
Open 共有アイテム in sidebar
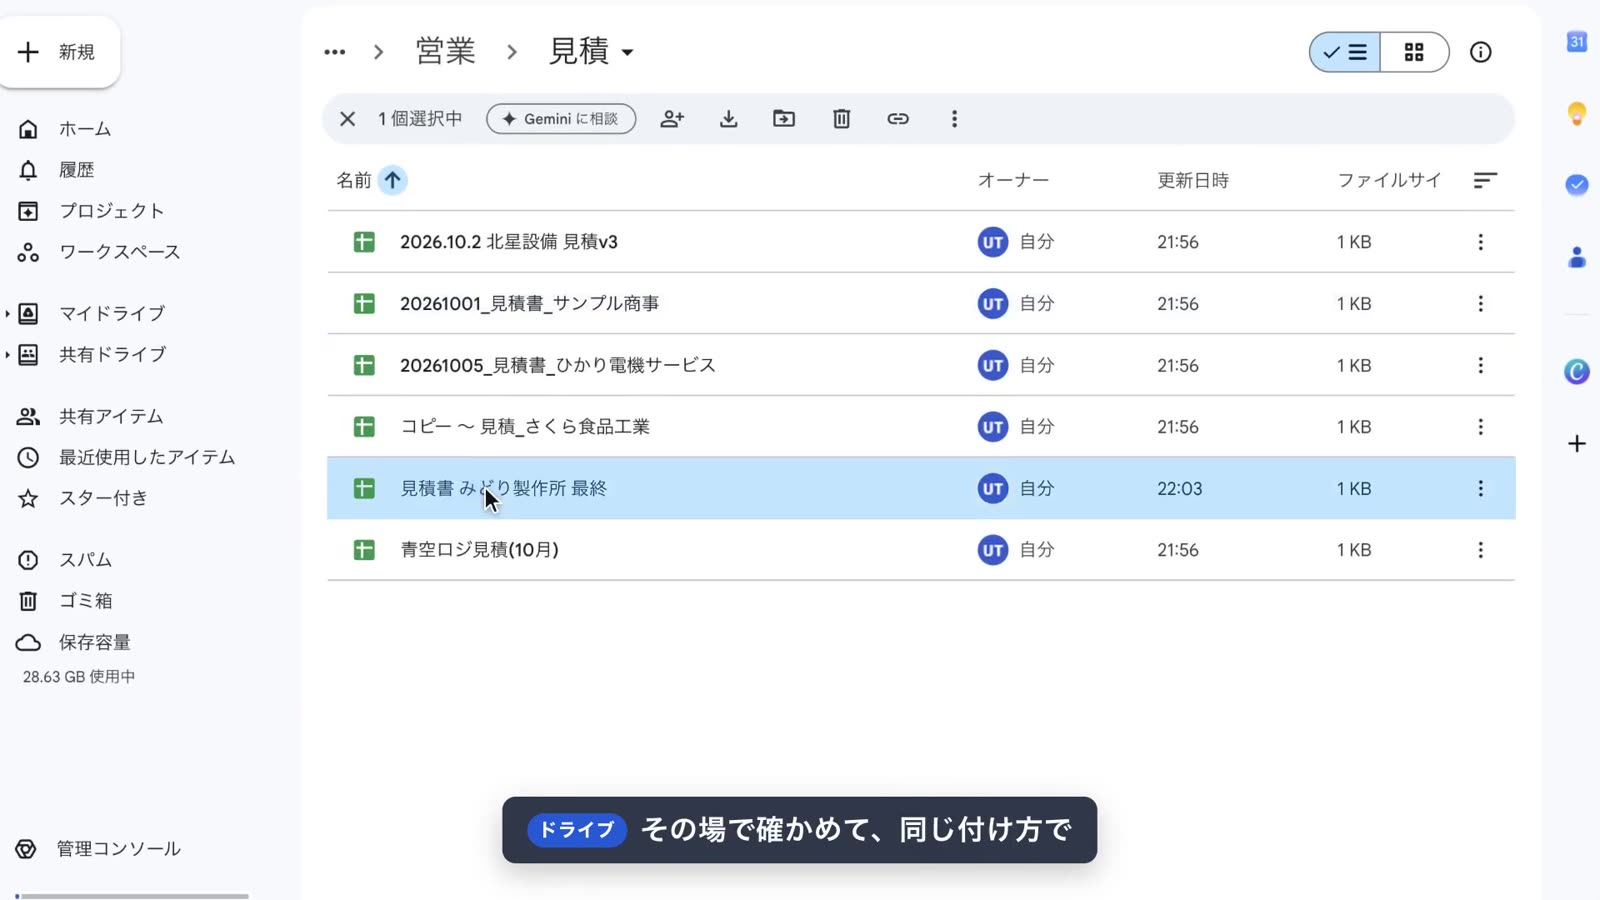click(x=92, y=416)
